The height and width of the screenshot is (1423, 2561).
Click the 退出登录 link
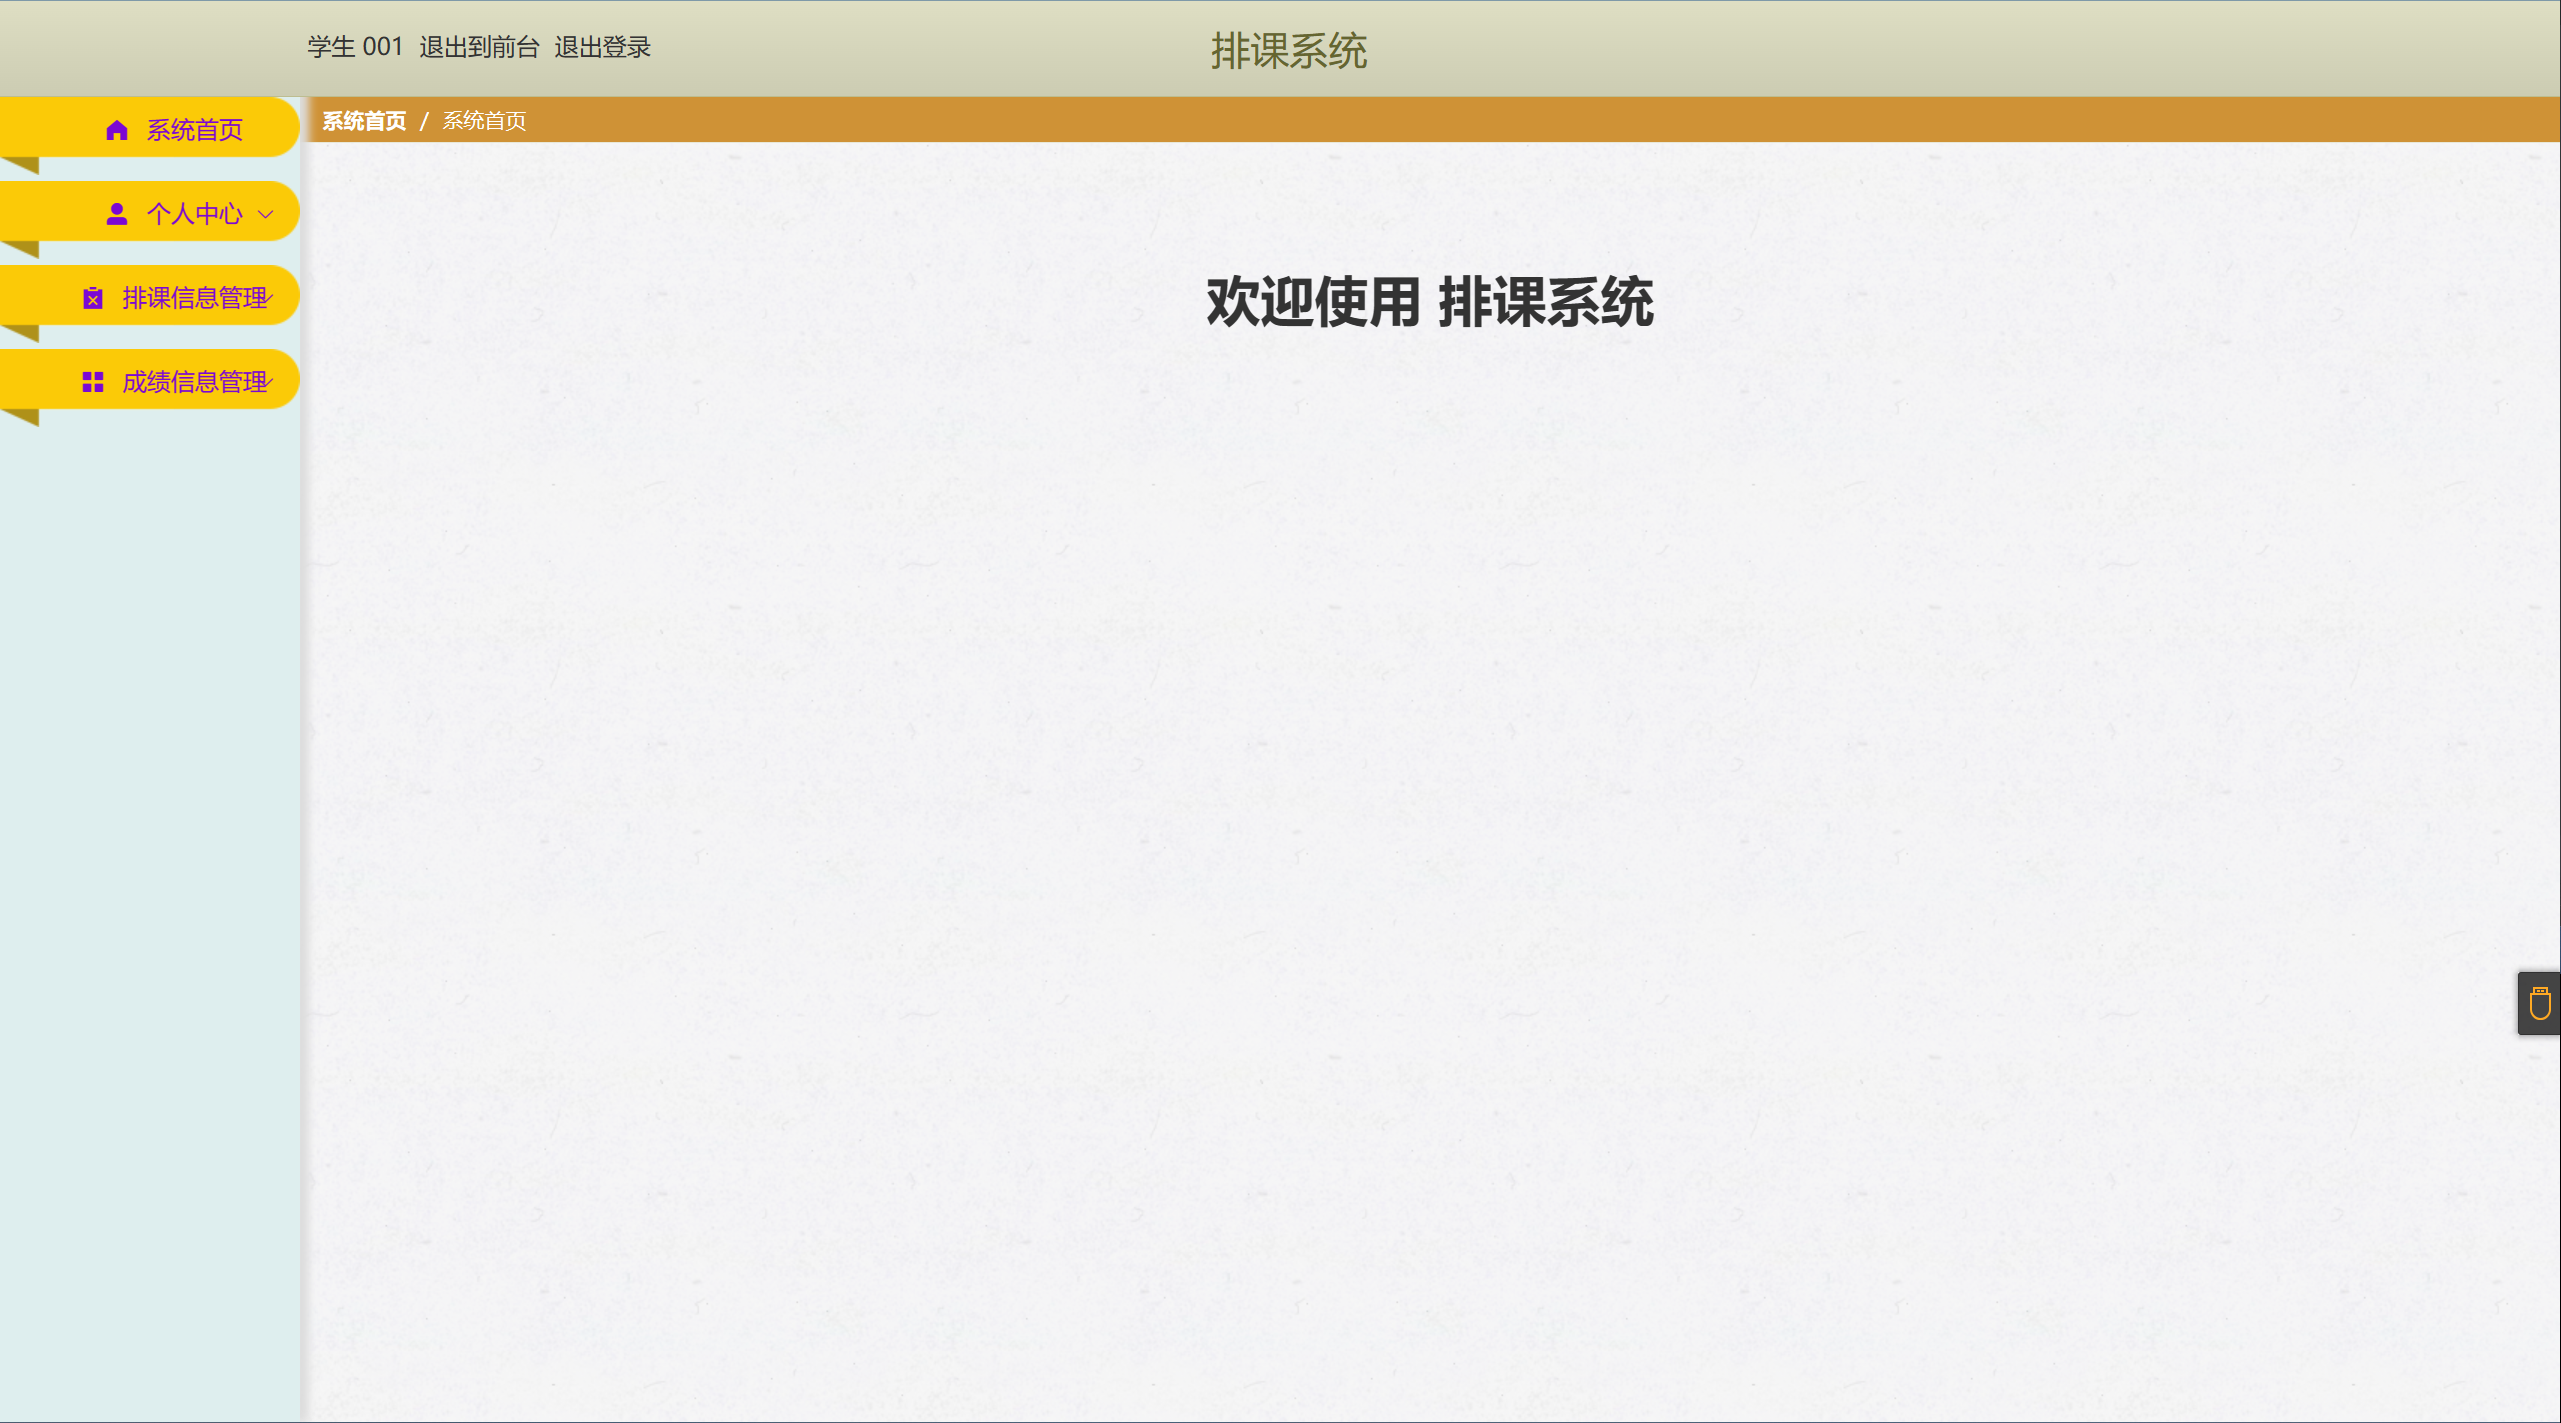pos(602,47)
